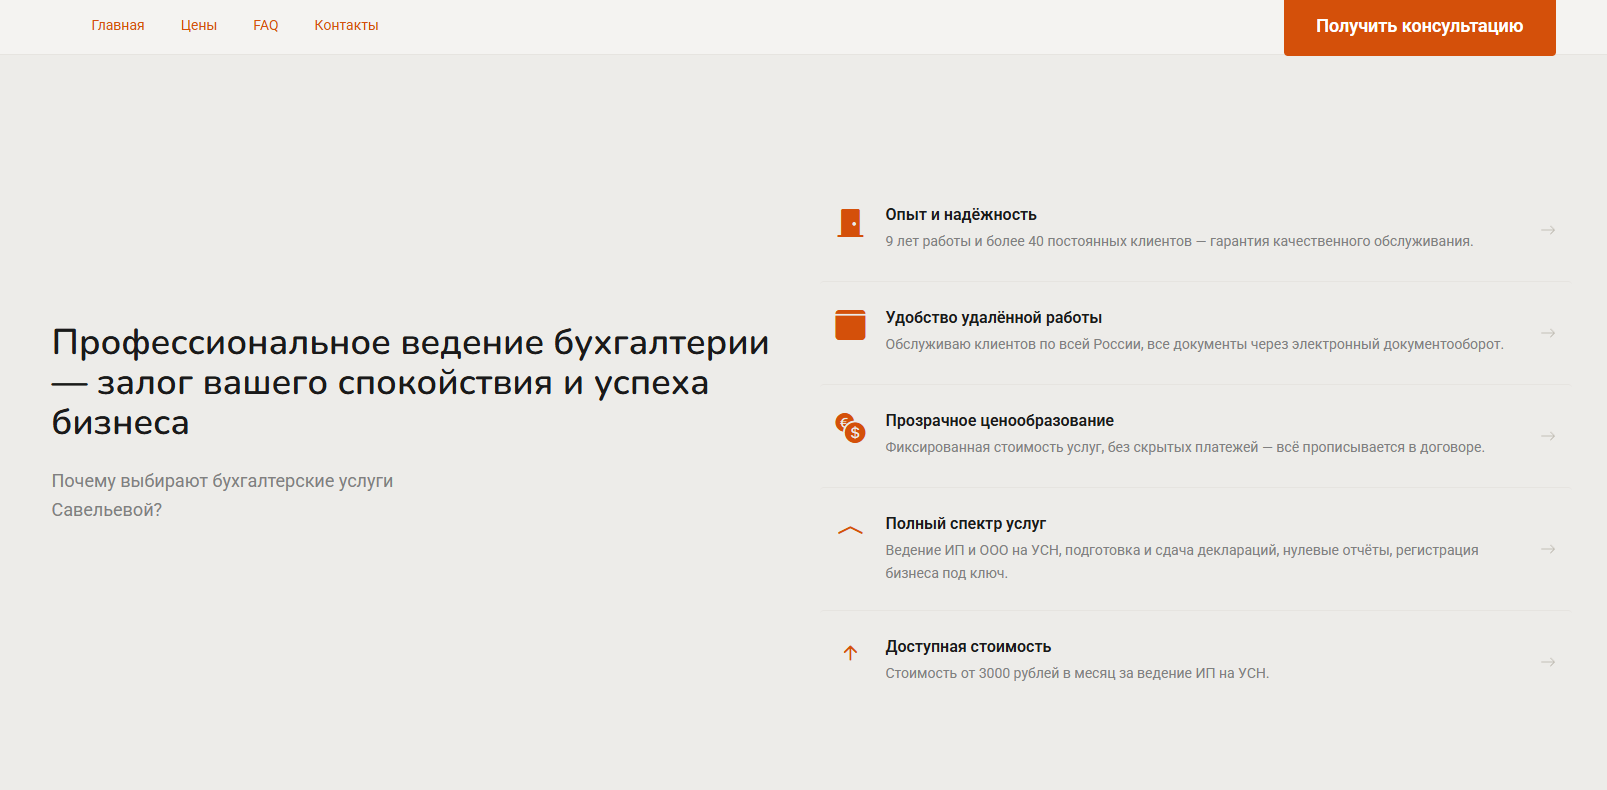The image size is (1607, 790).
Task: Click the door icon beside Опыт и надёжность
Action: click(850, 223)
